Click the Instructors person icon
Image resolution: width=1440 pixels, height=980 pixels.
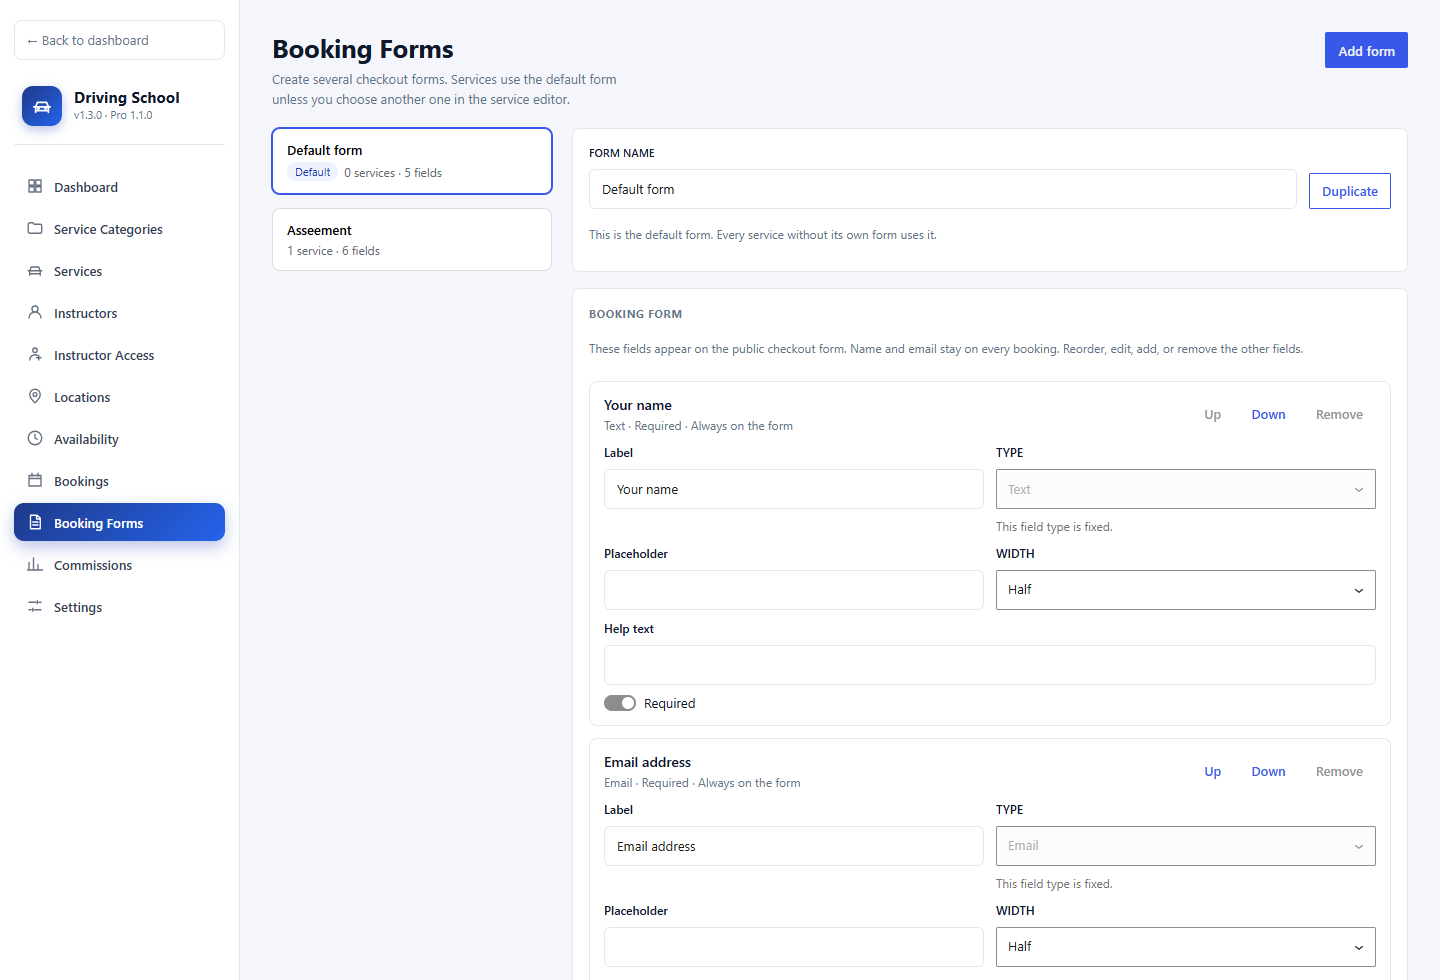tap(35, 313)
